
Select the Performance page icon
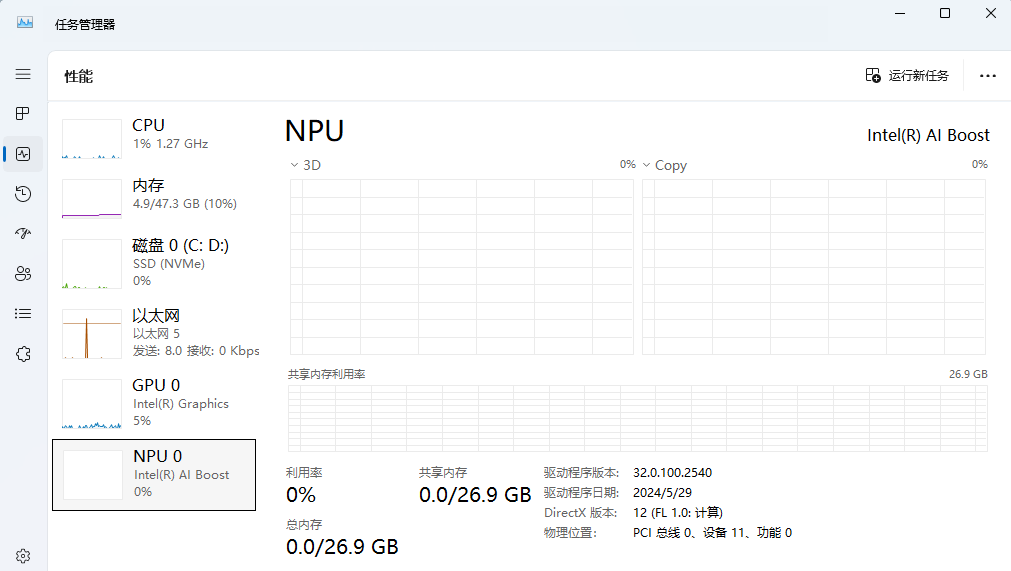point(23,154)
